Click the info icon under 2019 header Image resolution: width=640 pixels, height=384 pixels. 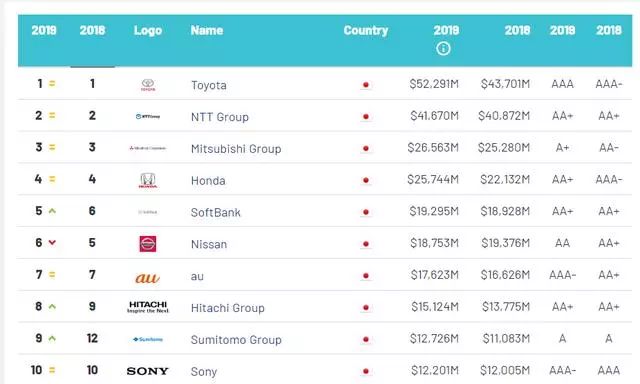tap(443, 49)
